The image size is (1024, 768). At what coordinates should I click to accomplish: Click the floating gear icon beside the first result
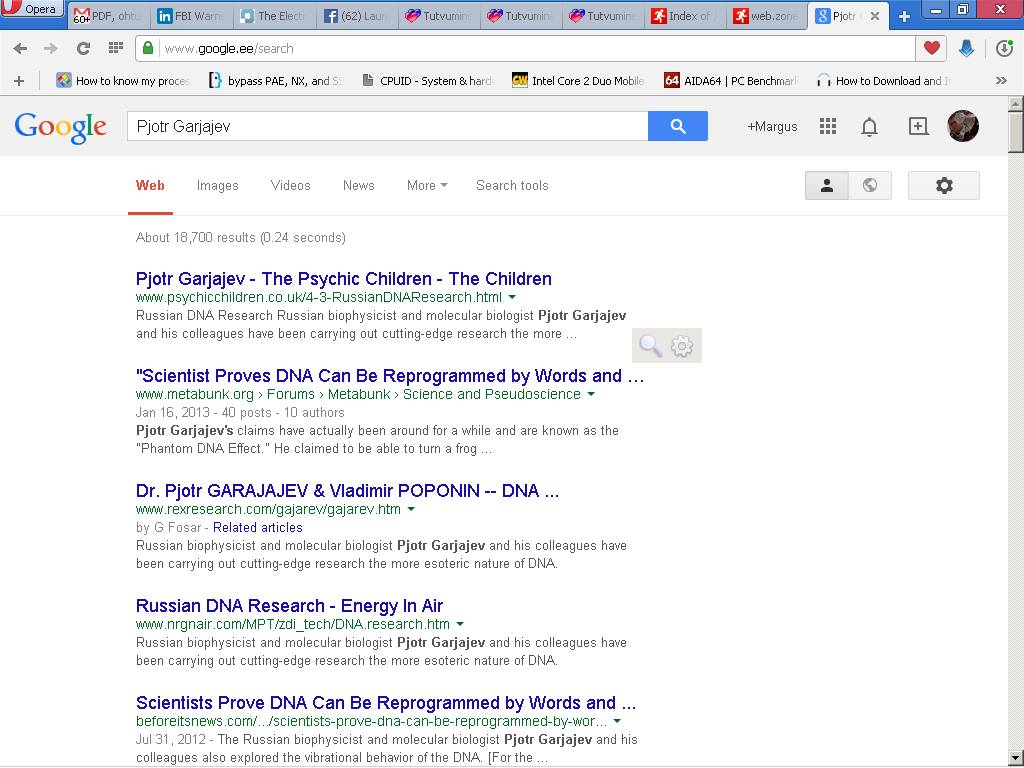[682, 345]
